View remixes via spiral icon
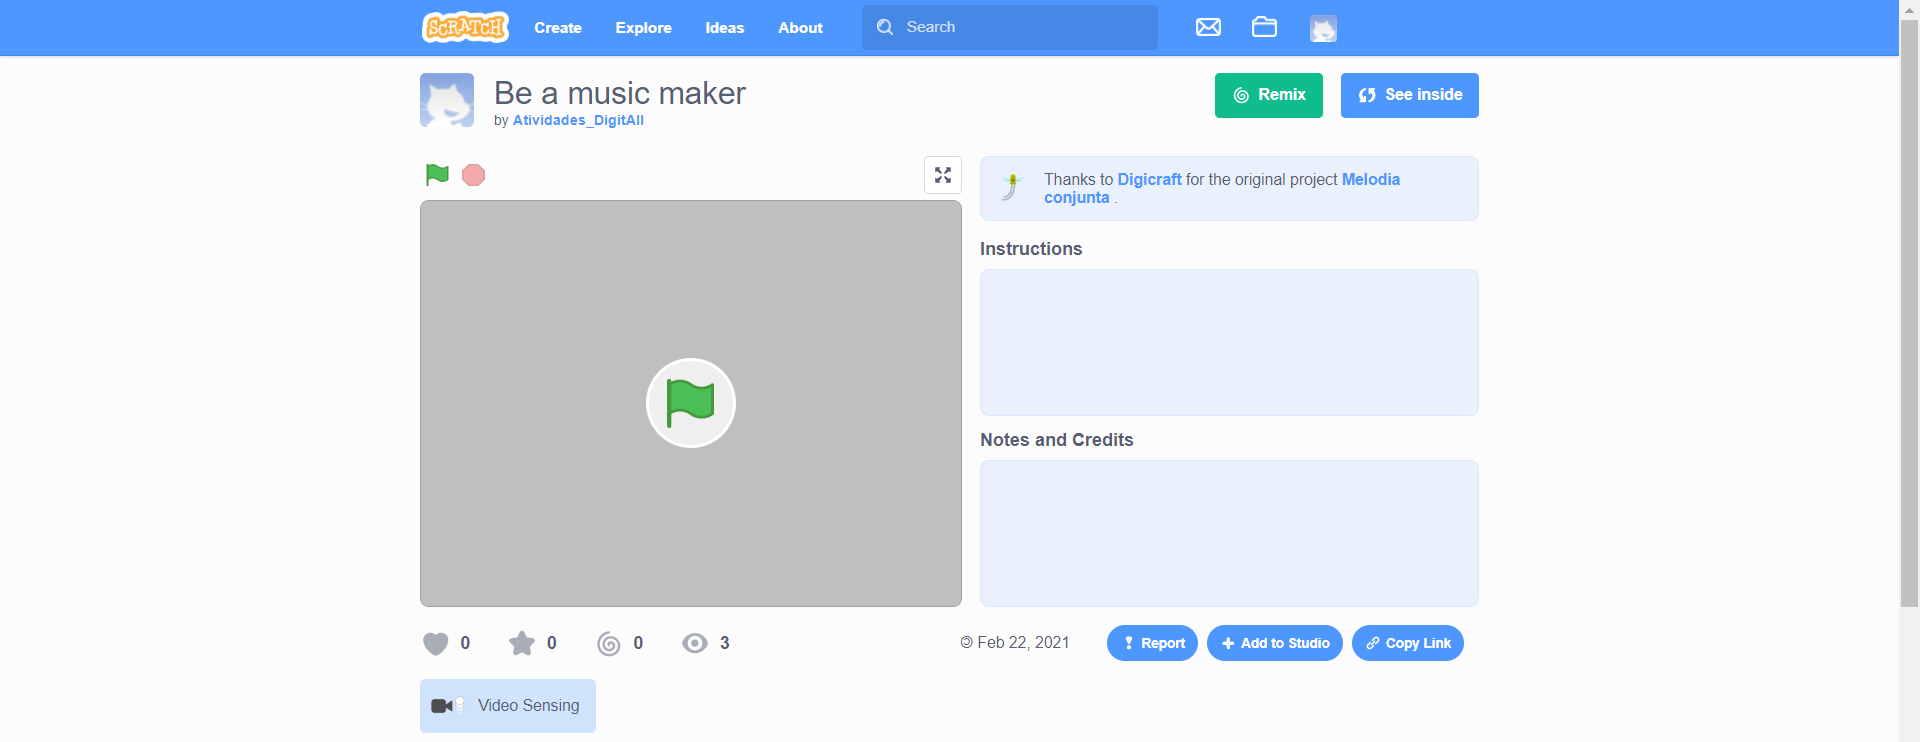This screenshot has height=742, width=1920. coord(609,643)
